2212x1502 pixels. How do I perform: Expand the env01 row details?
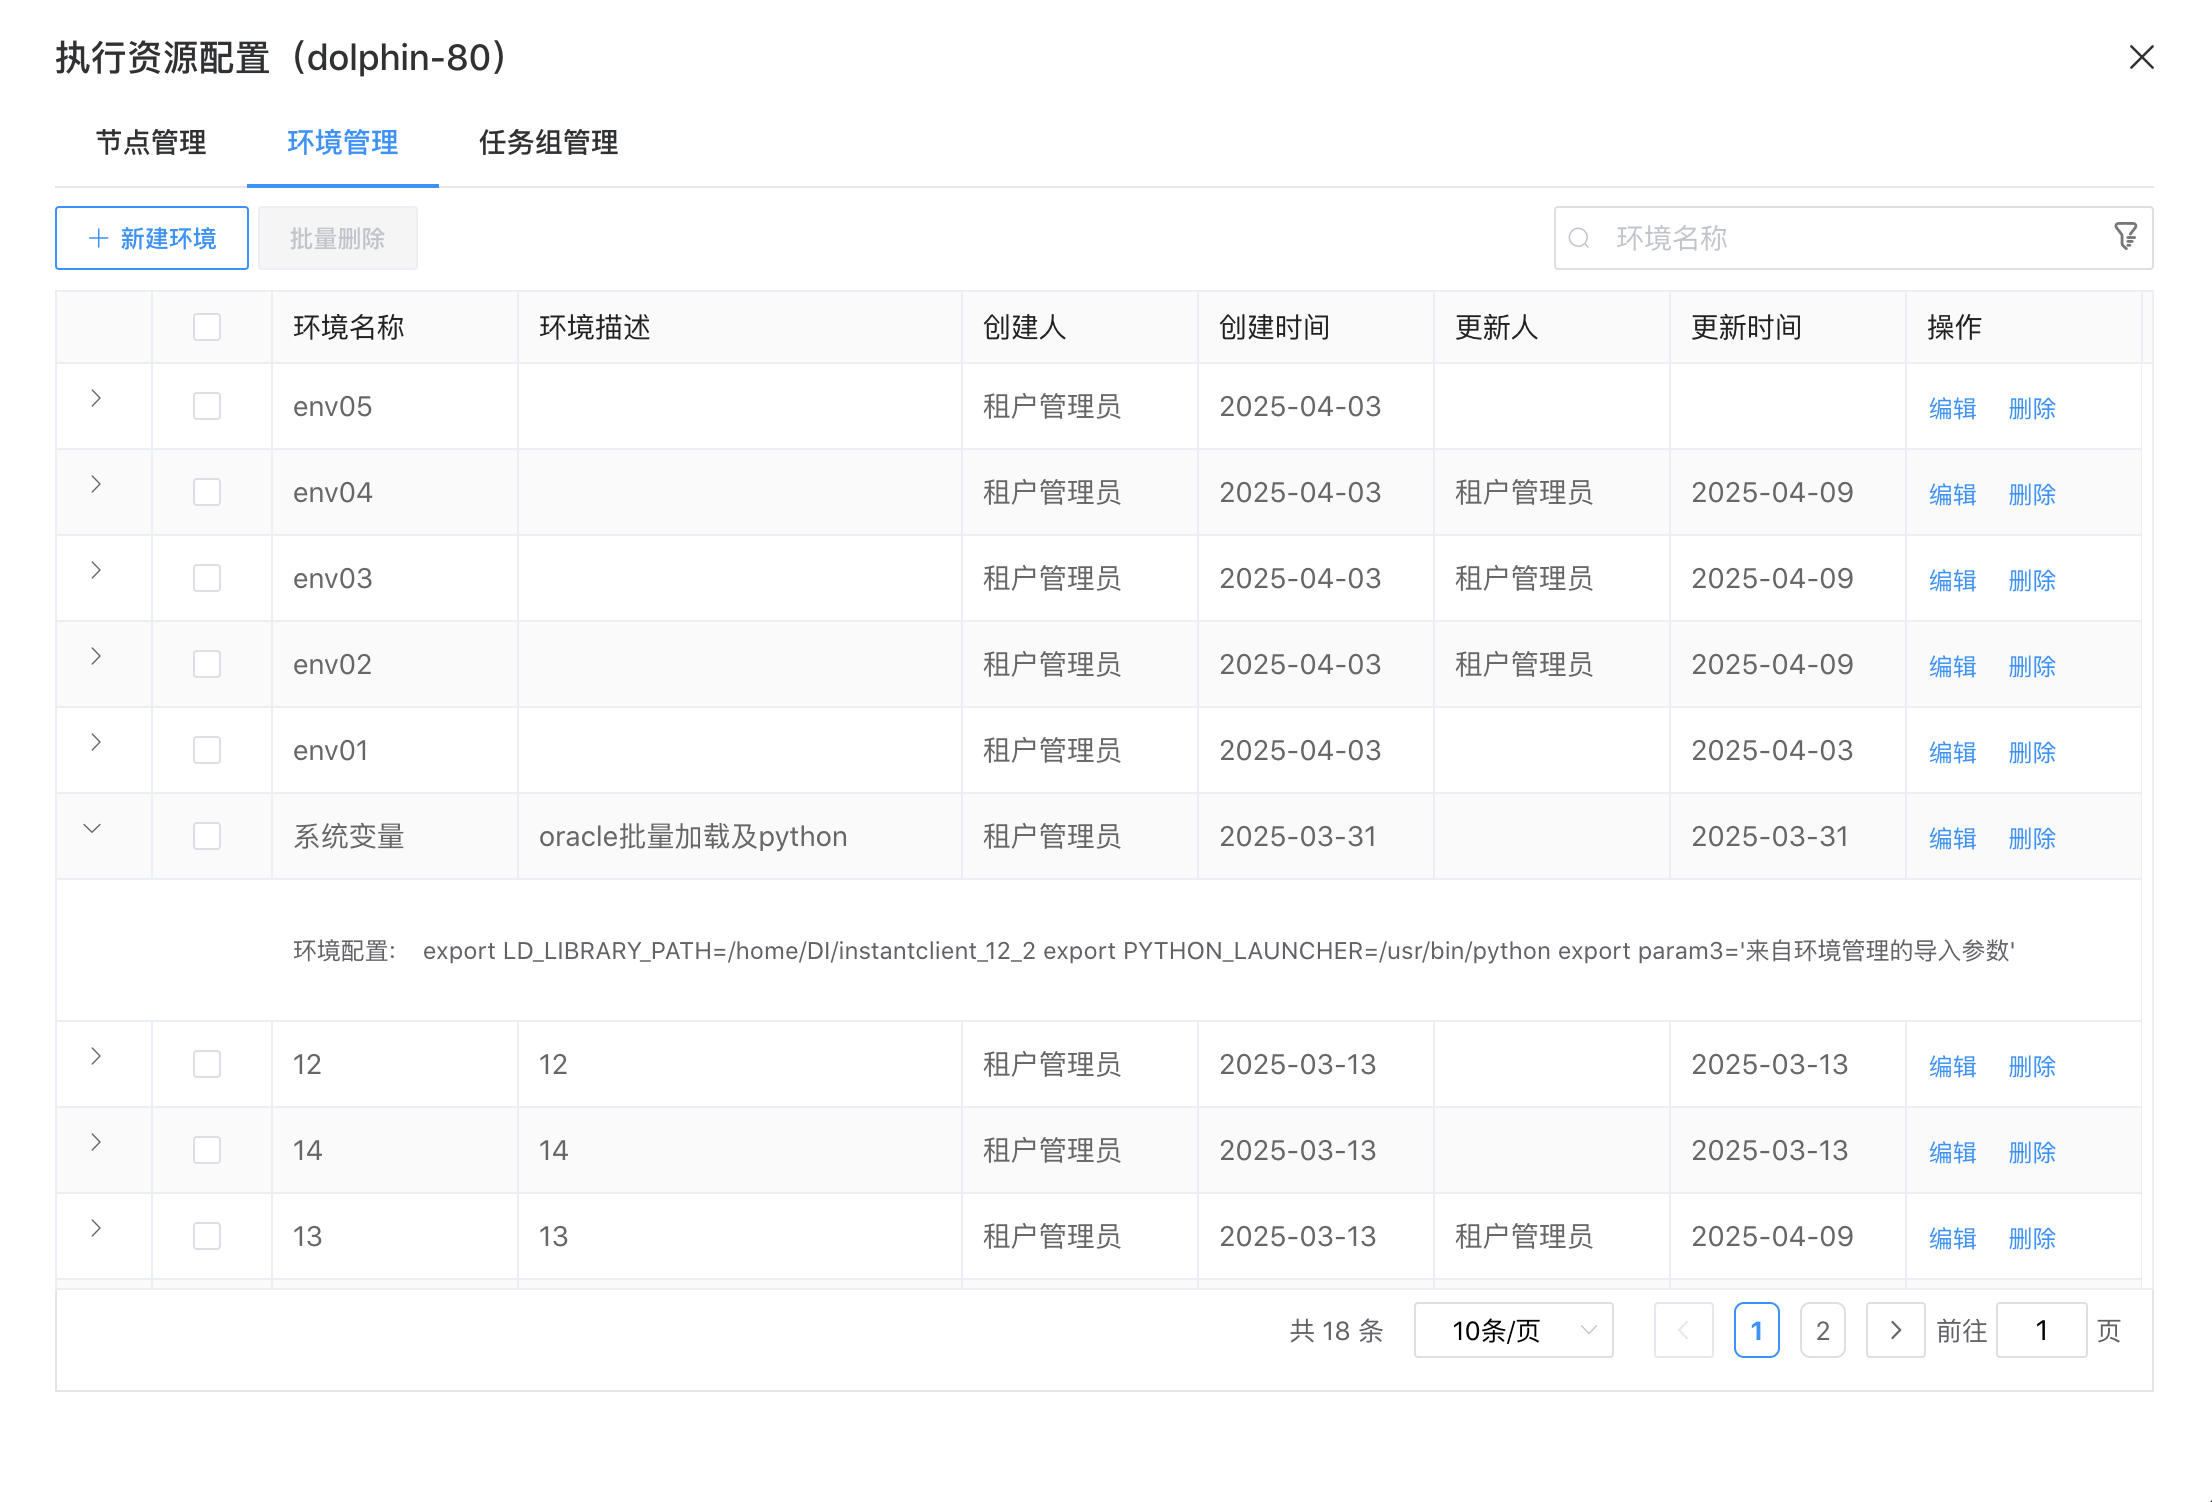[x=95, y=743]
